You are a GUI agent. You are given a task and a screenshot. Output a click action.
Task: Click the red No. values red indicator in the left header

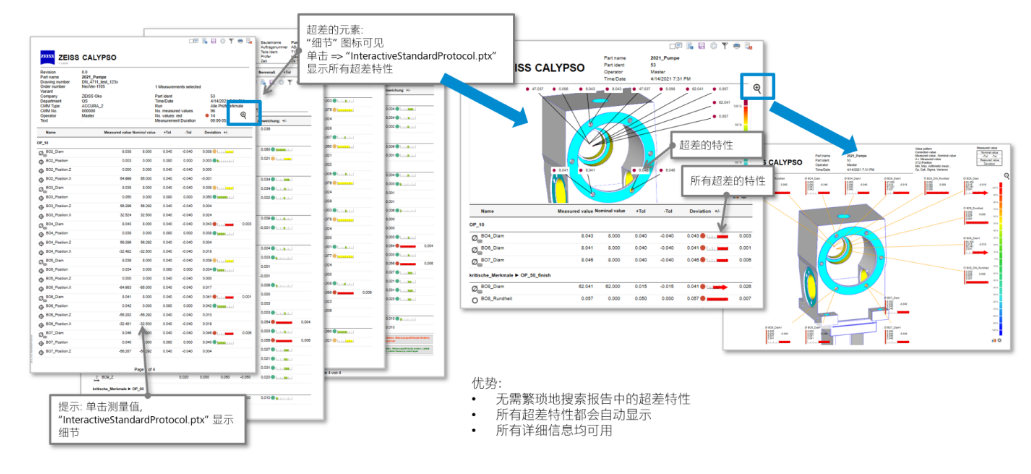pos(206,116)
